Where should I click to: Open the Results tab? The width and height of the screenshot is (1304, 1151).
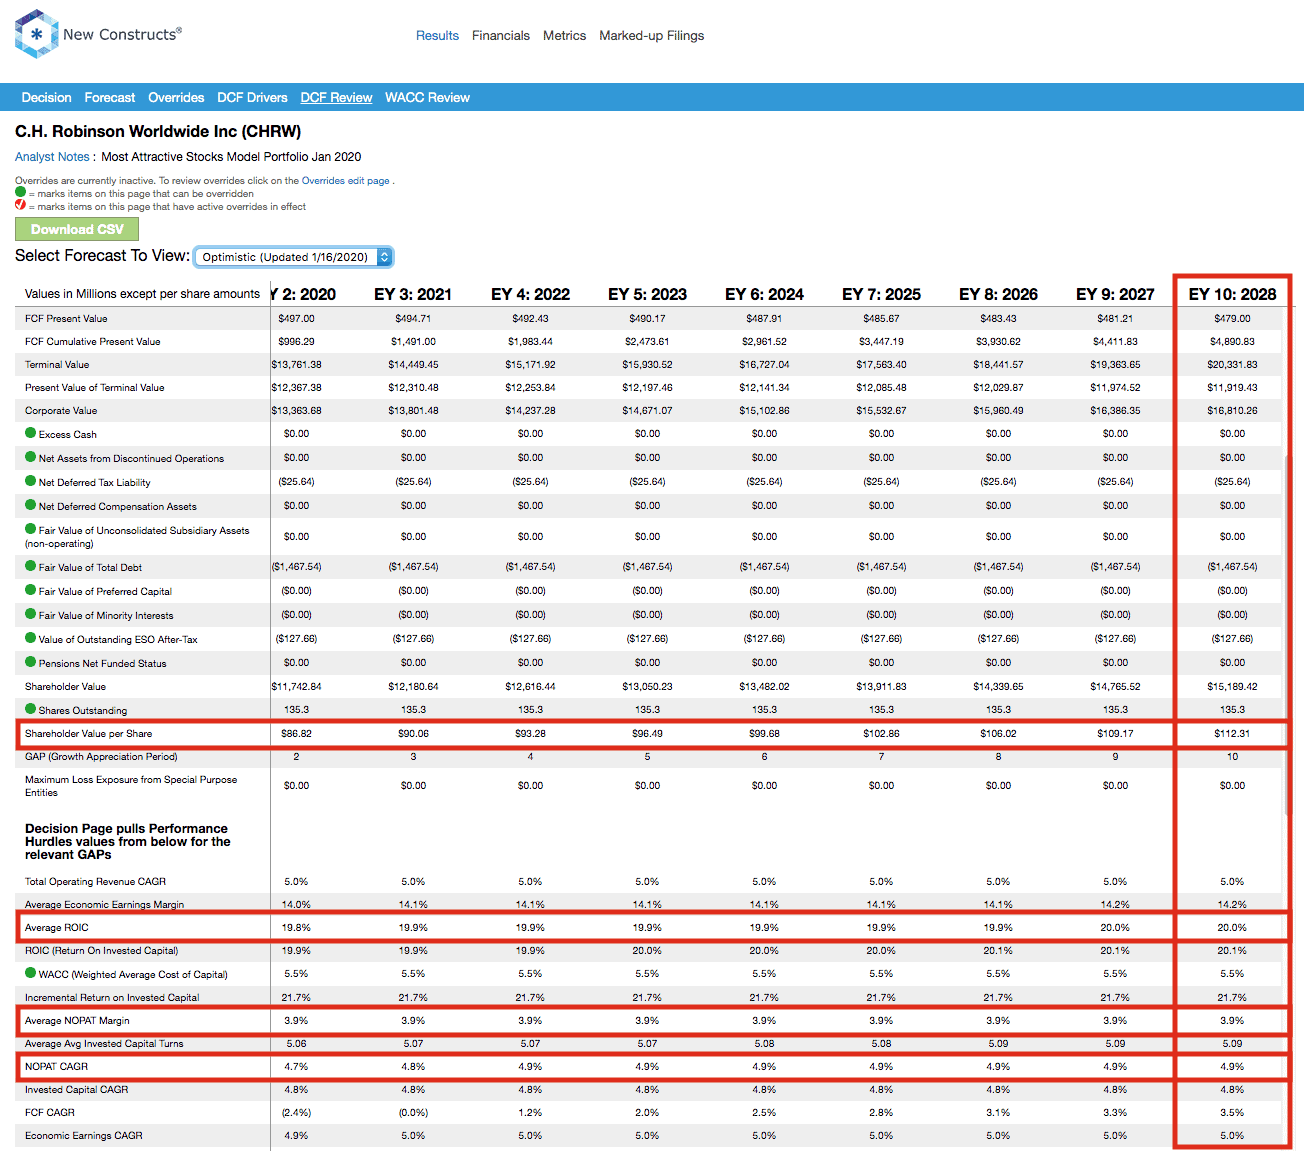(437, 35)
